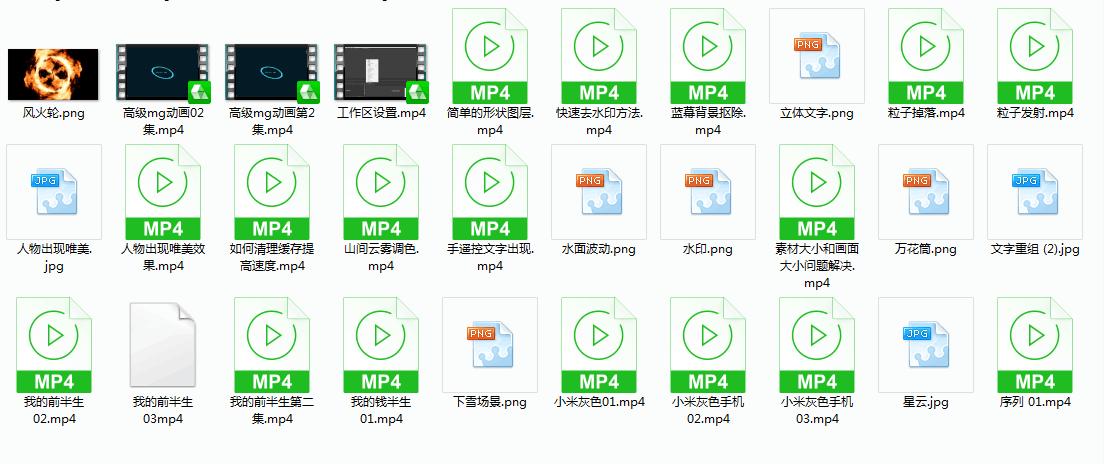This screenshot has height=464, width=1104.
Task: Select the 我的钱半生01.mp4 file icon
Action: click(381, 344)
